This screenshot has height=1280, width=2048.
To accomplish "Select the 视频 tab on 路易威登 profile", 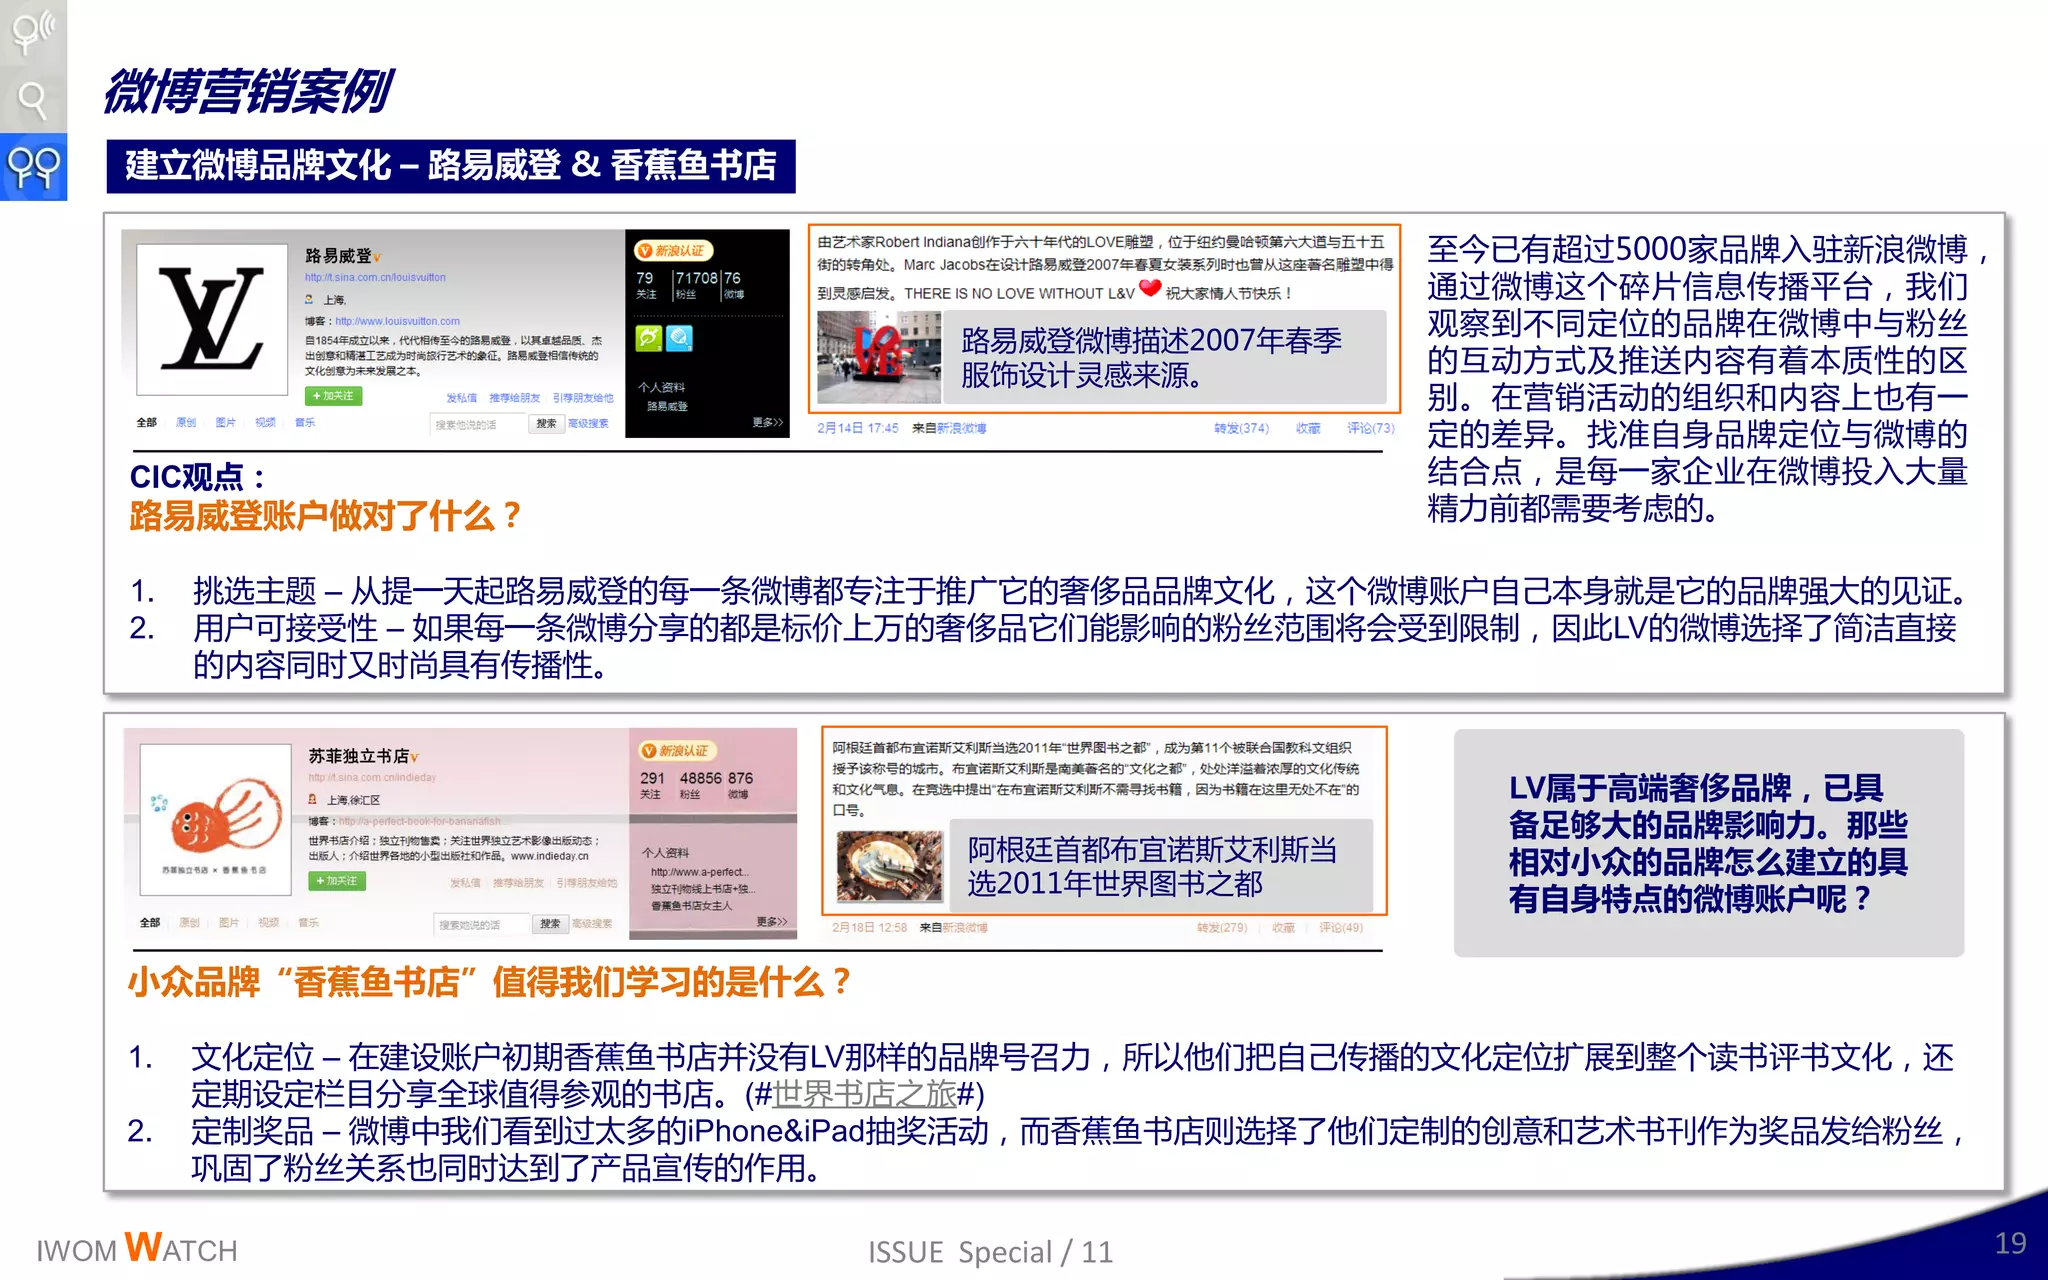I will (265, 422).
